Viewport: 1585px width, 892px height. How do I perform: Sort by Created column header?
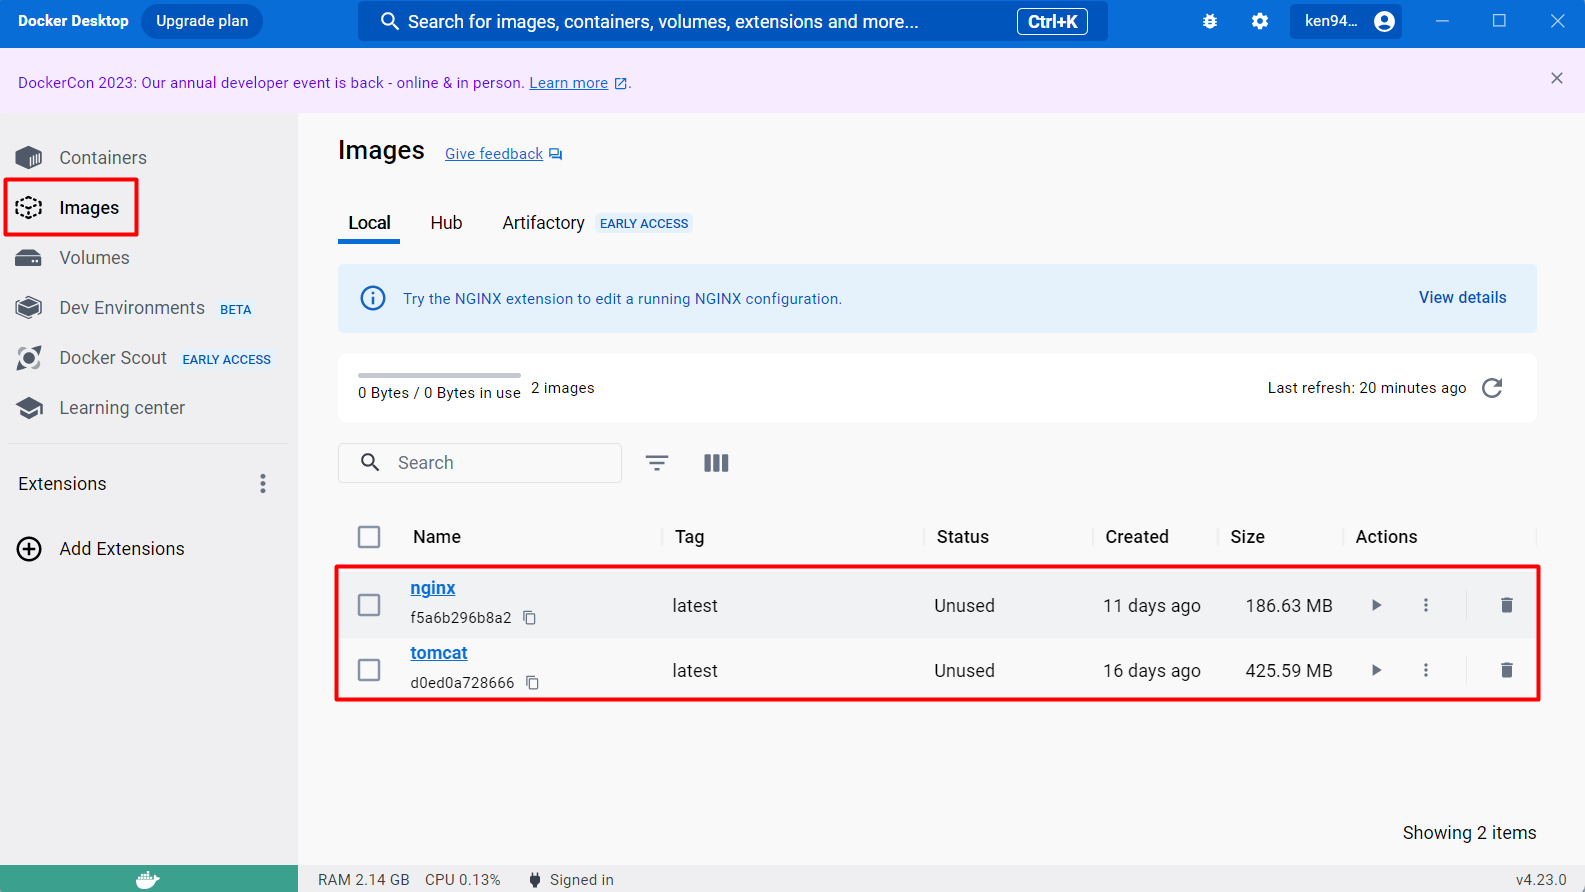pos(1137,537)
